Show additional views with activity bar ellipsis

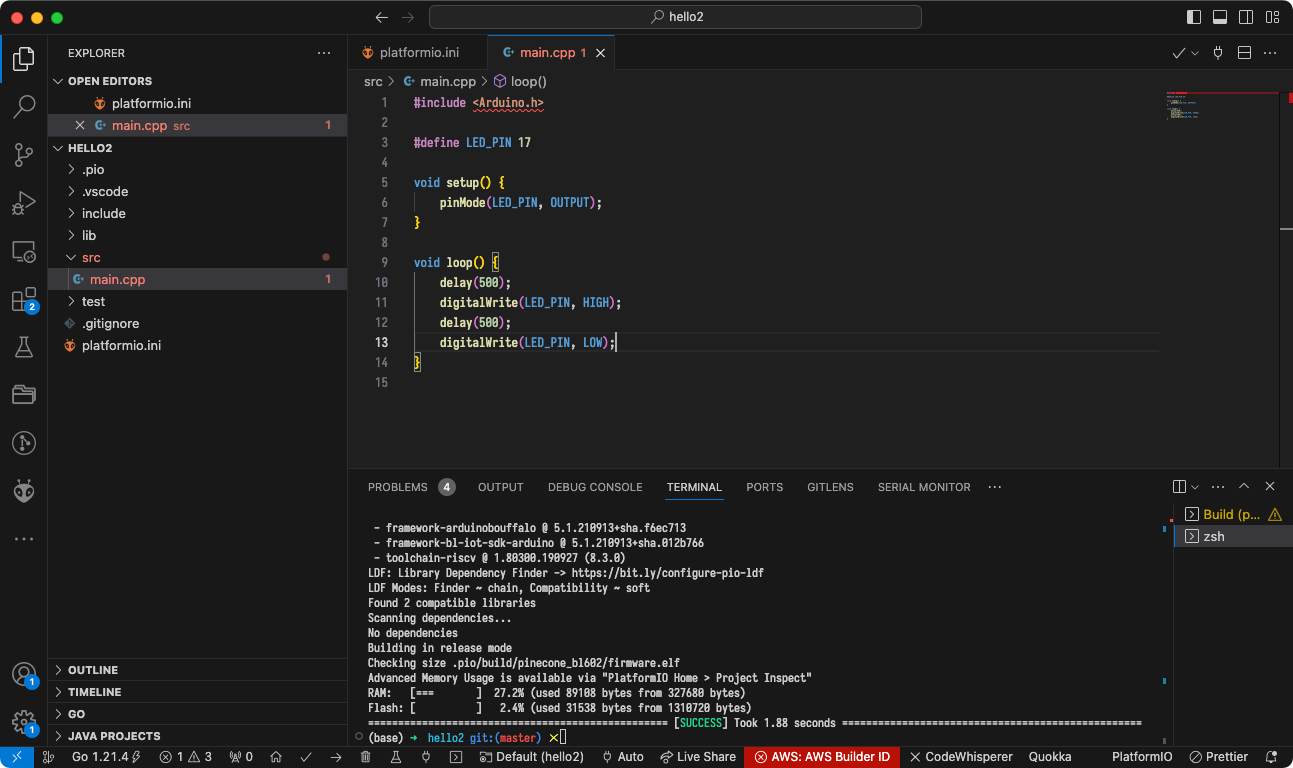coord(24,539)
